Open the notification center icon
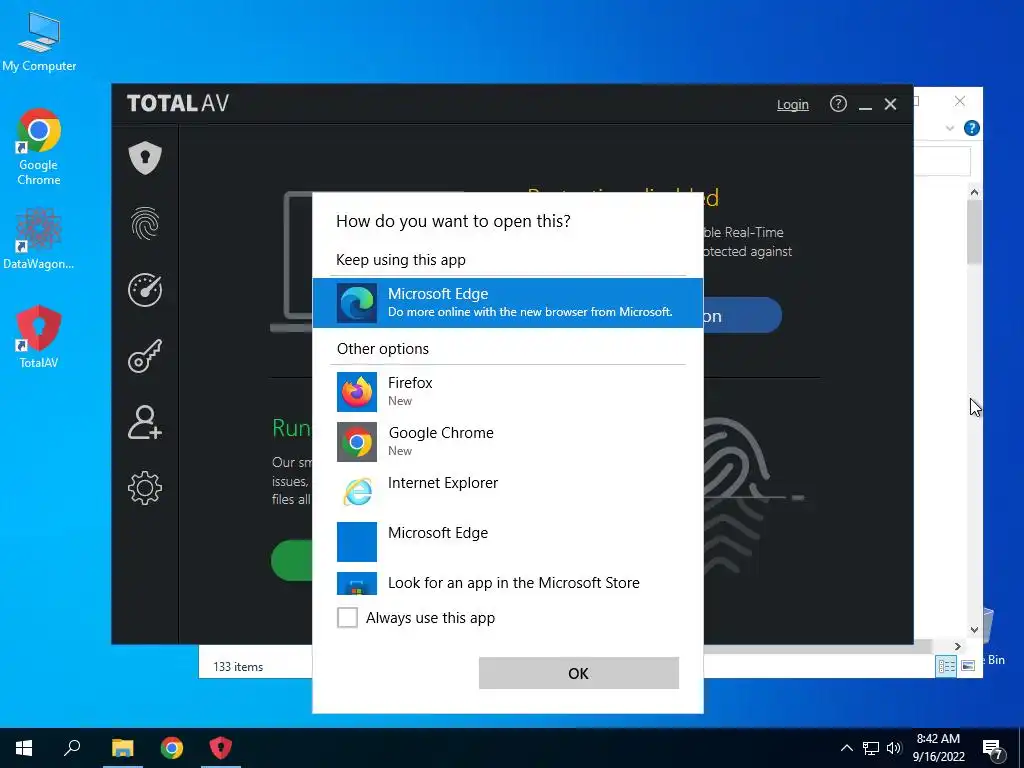The height and width of the screenshot is (768, 1024). click(x=993, y=749)
